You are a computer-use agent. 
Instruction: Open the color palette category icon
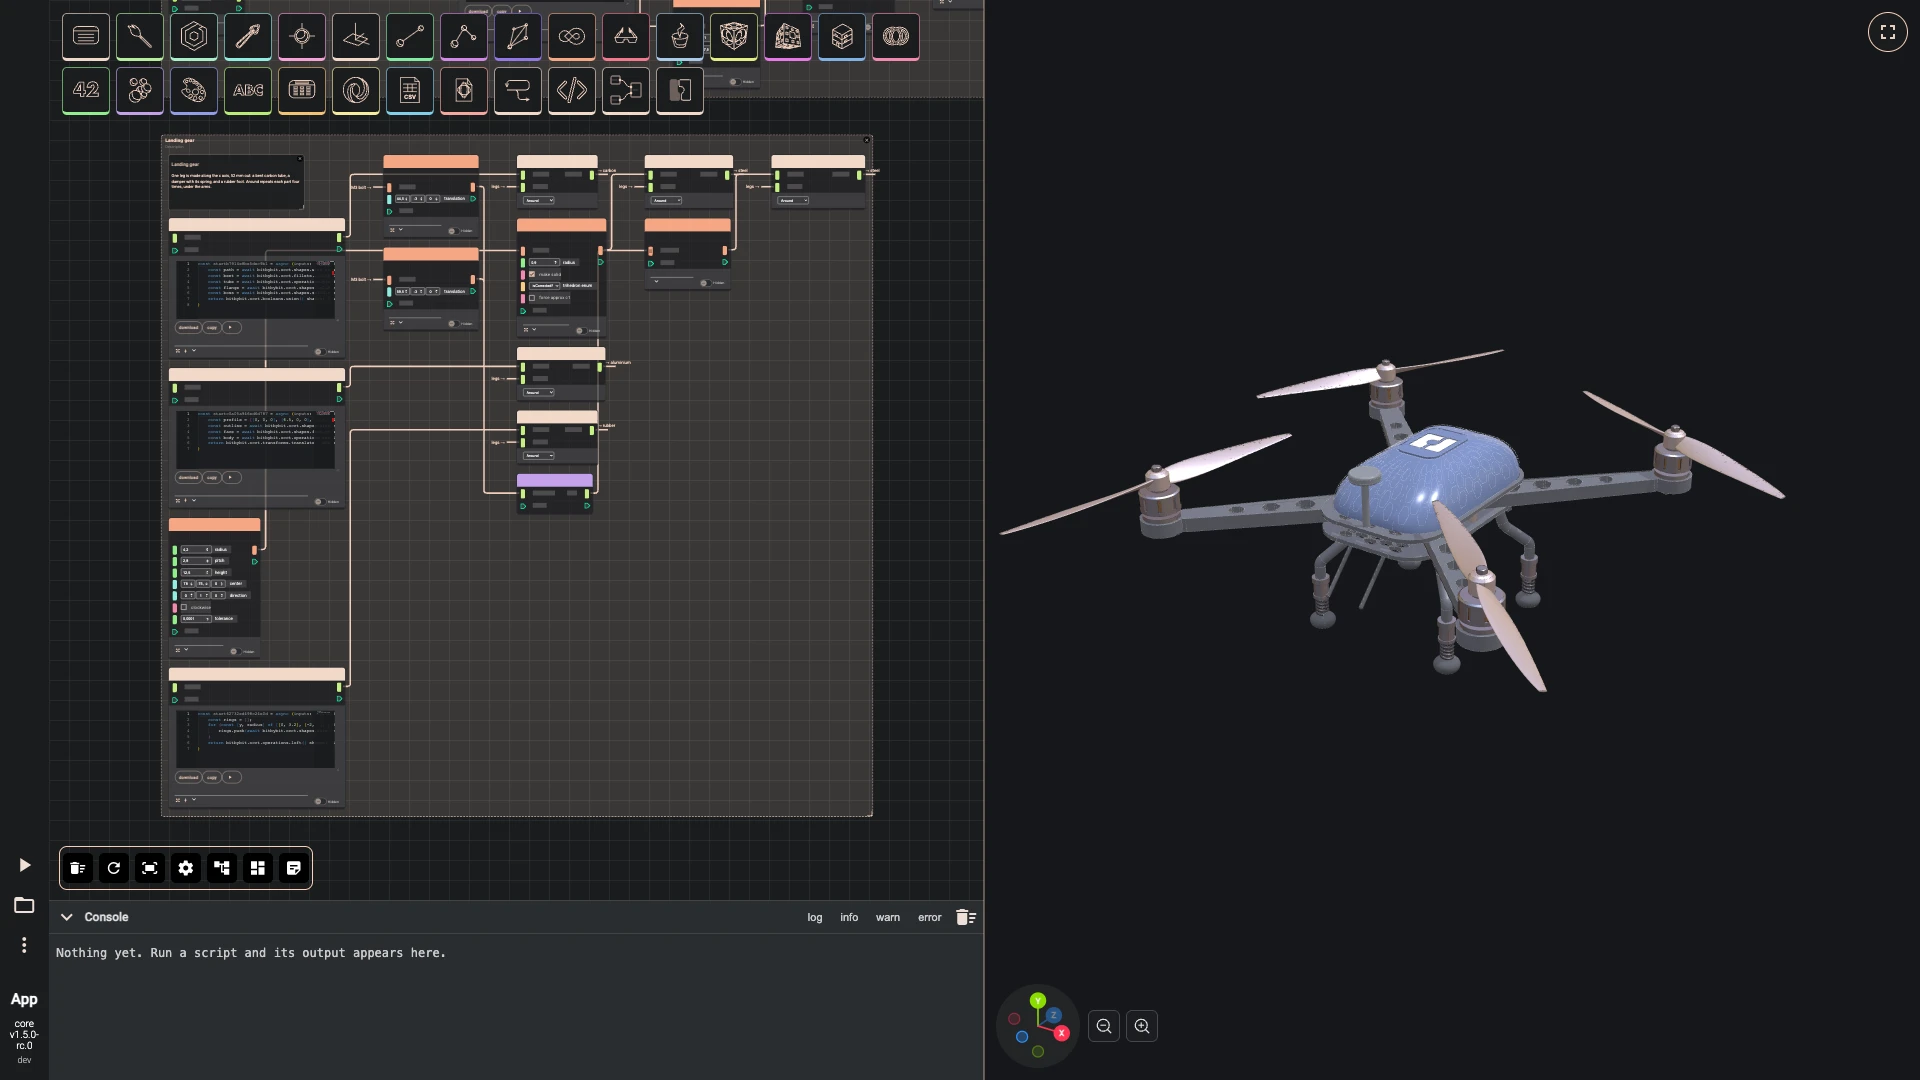pos(194,90)
